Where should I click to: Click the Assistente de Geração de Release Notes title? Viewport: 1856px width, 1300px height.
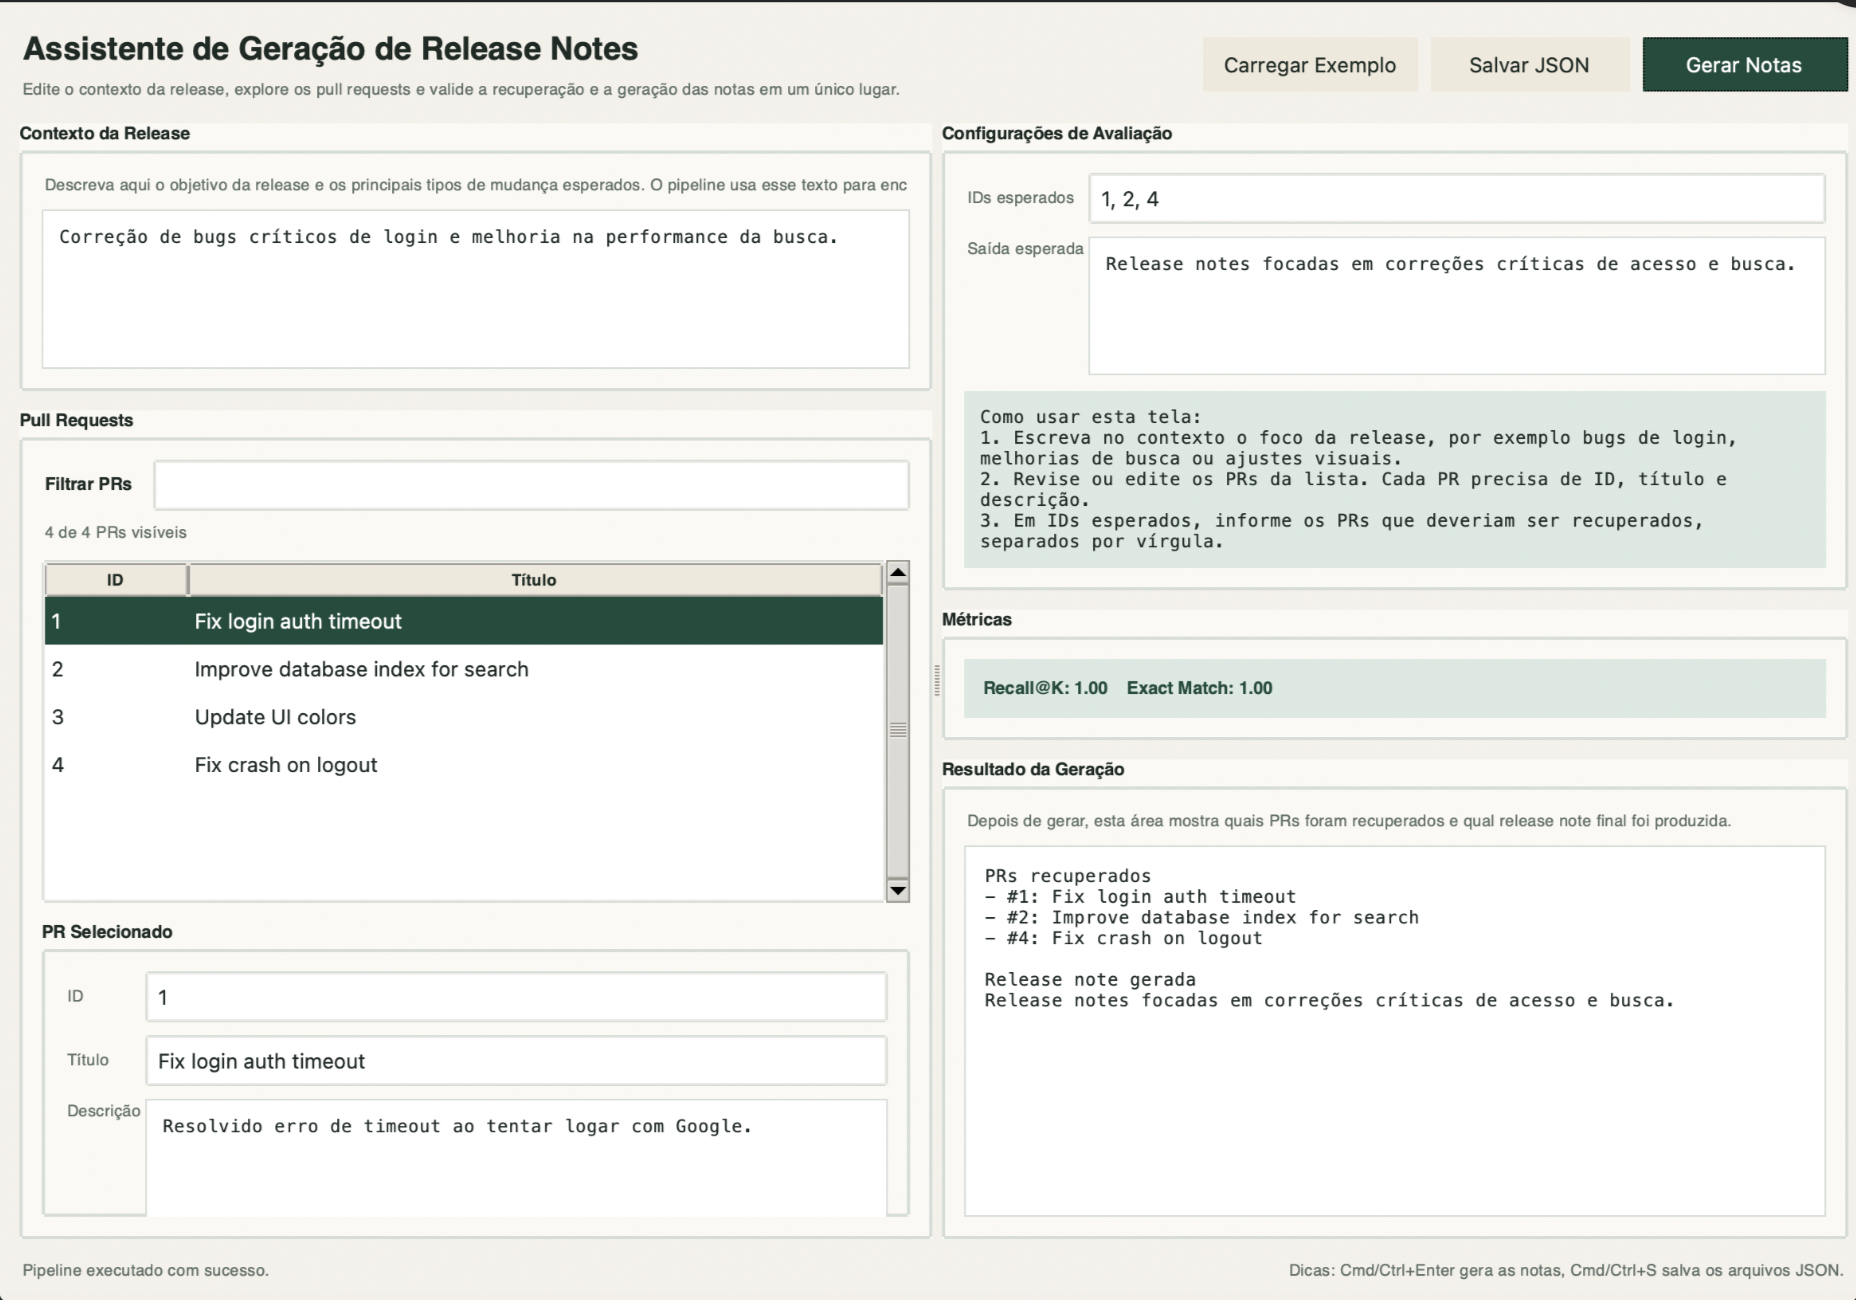[x=331, y=49]
